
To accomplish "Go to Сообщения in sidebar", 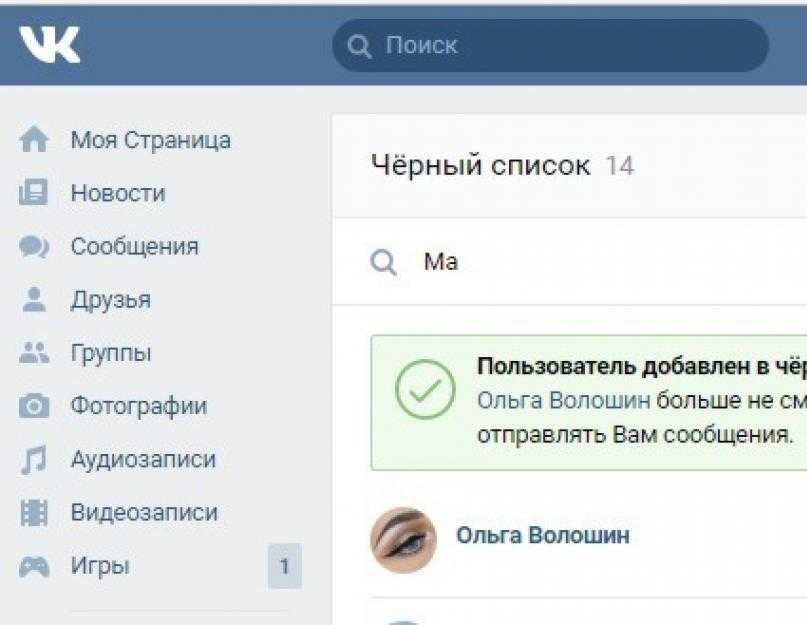I will click(x=134, y=247).
